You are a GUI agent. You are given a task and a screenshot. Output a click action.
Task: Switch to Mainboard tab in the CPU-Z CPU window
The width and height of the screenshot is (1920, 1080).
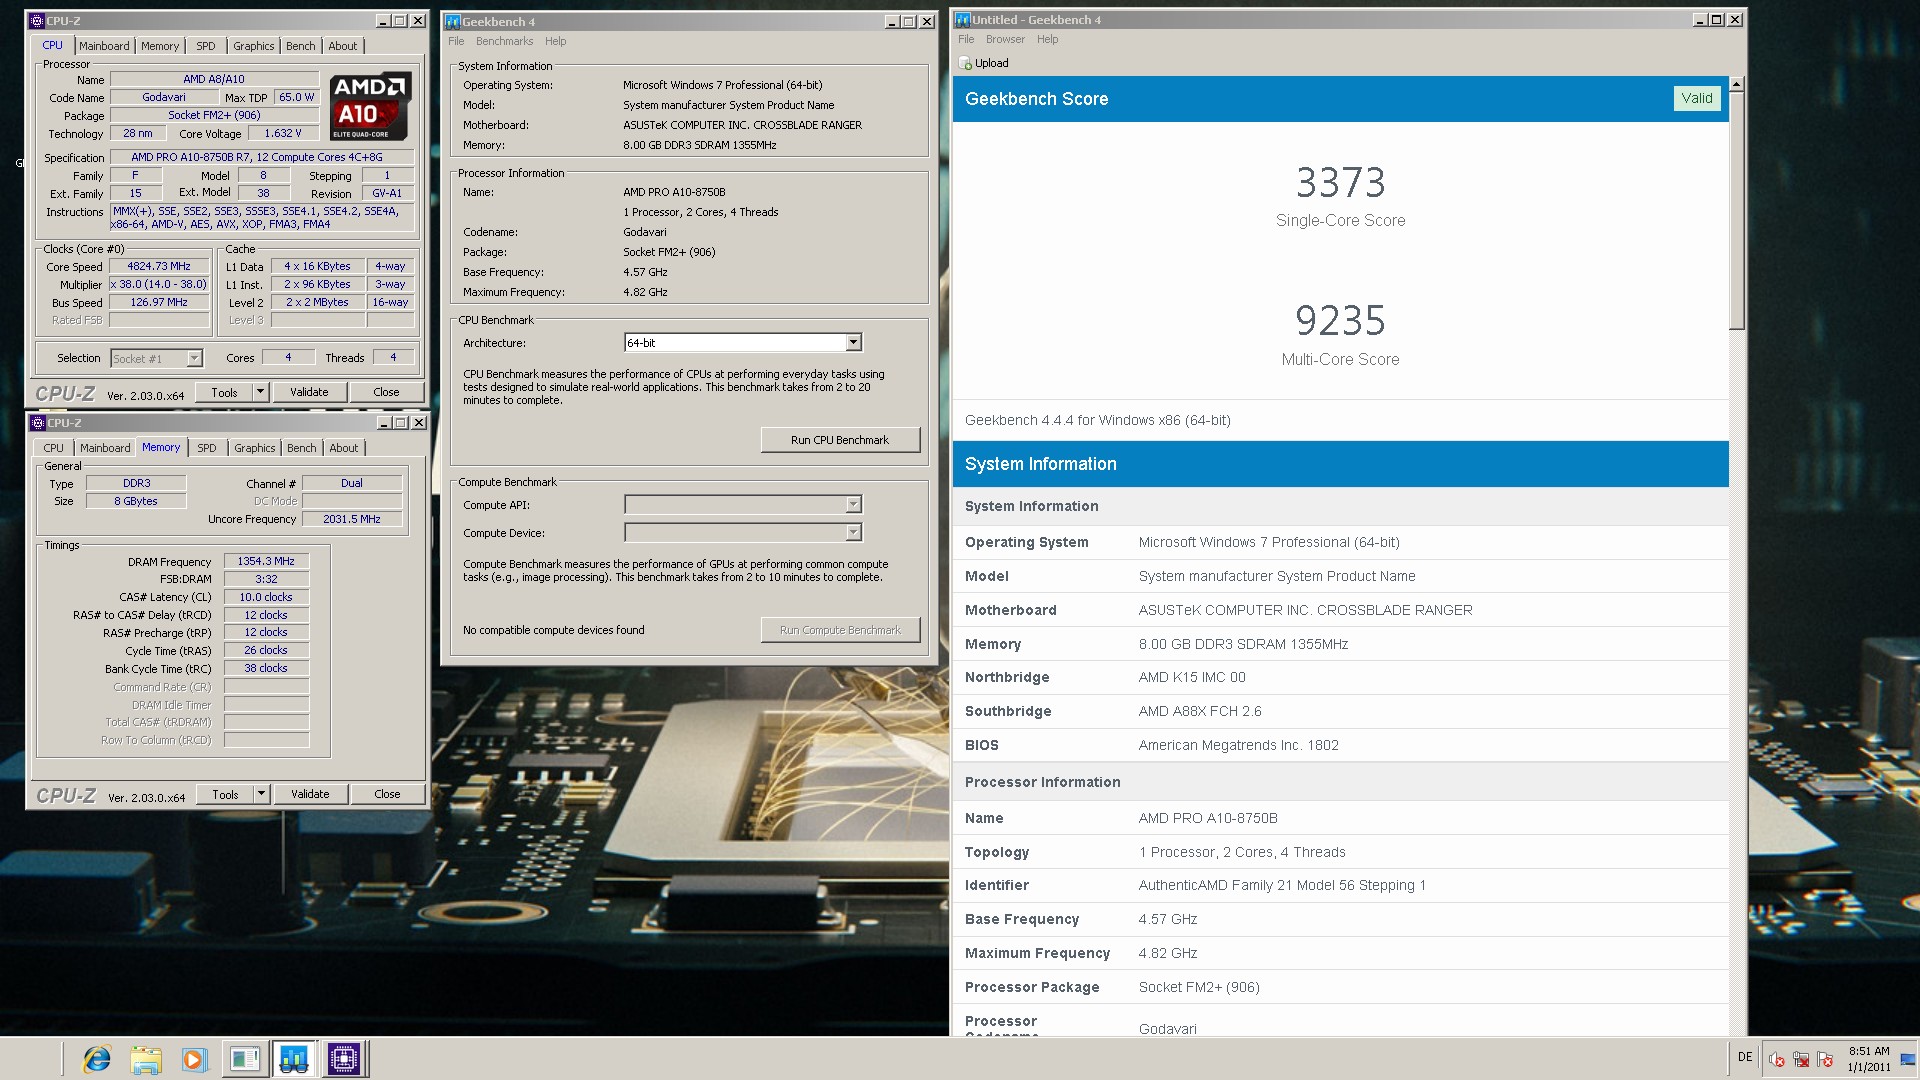104,46
